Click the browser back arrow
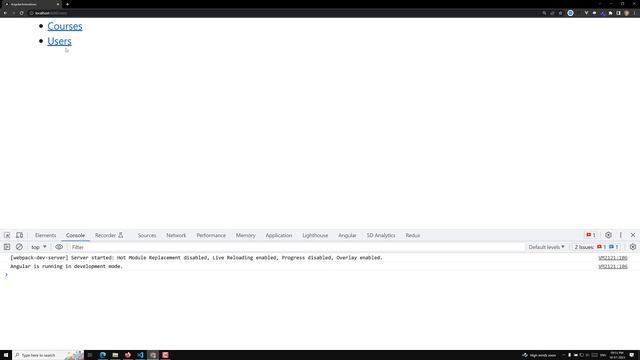 tap(5, 13)
